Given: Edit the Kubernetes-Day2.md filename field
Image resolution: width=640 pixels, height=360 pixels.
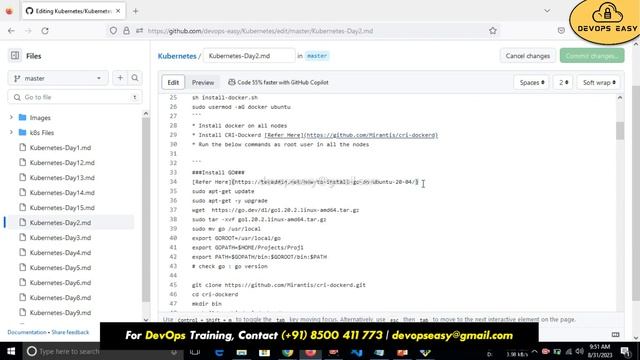Looking at the screenshot, I should tap(249, 56).
